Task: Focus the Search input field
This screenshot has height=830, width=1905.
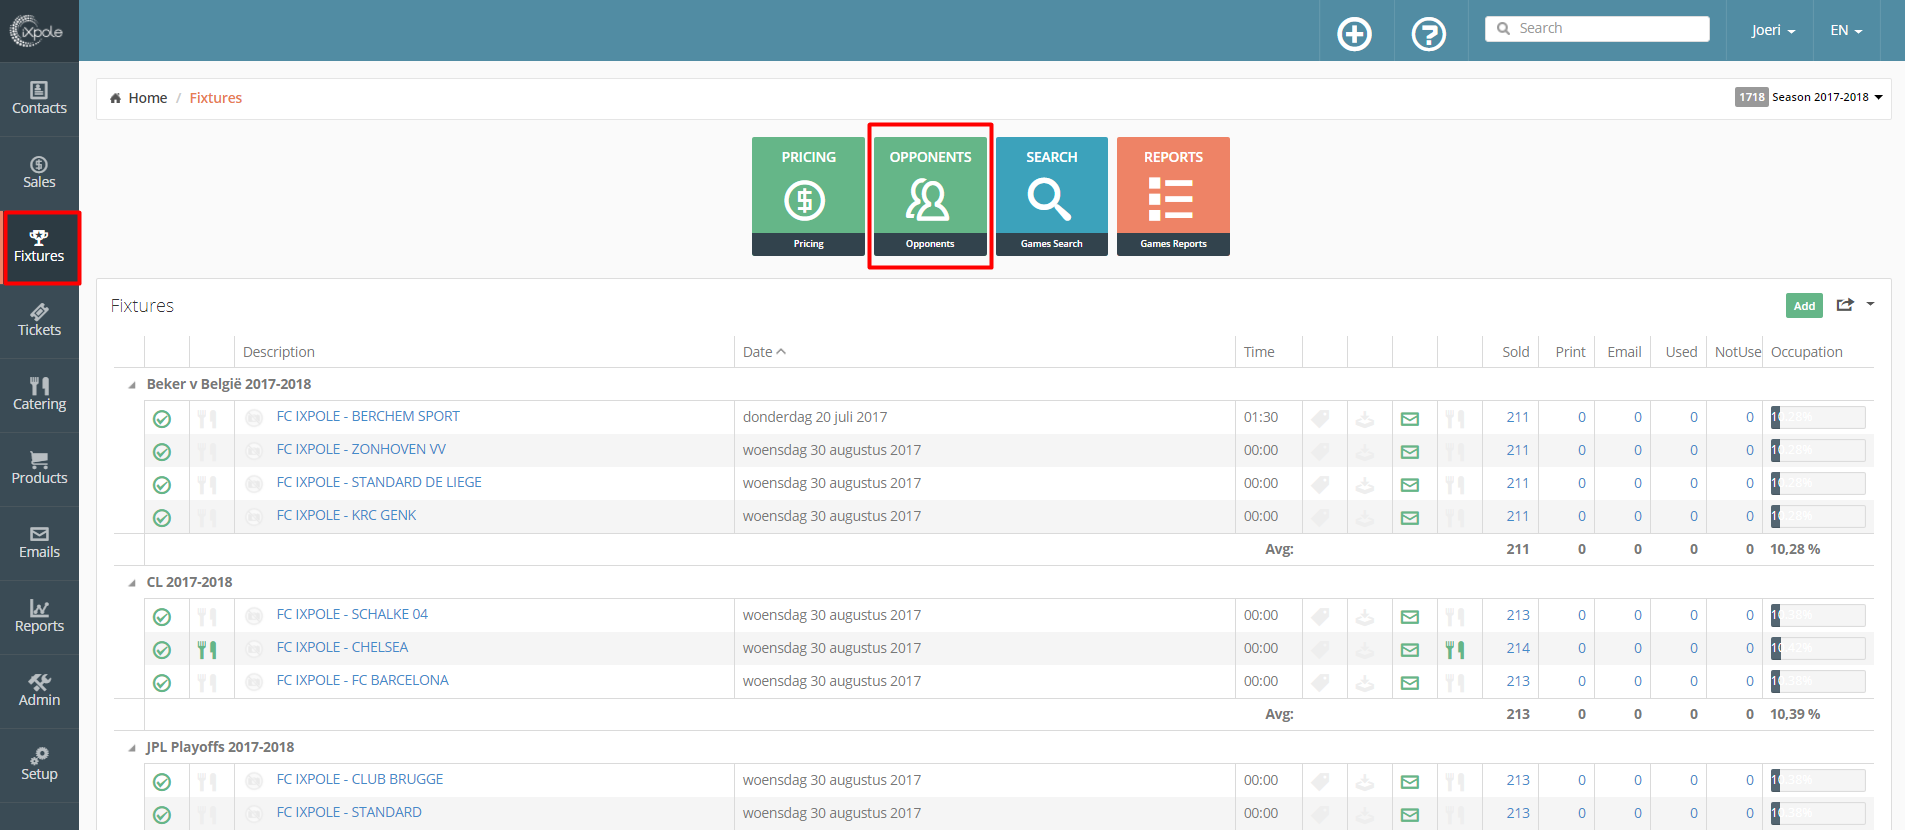Action: [1597, 28]
